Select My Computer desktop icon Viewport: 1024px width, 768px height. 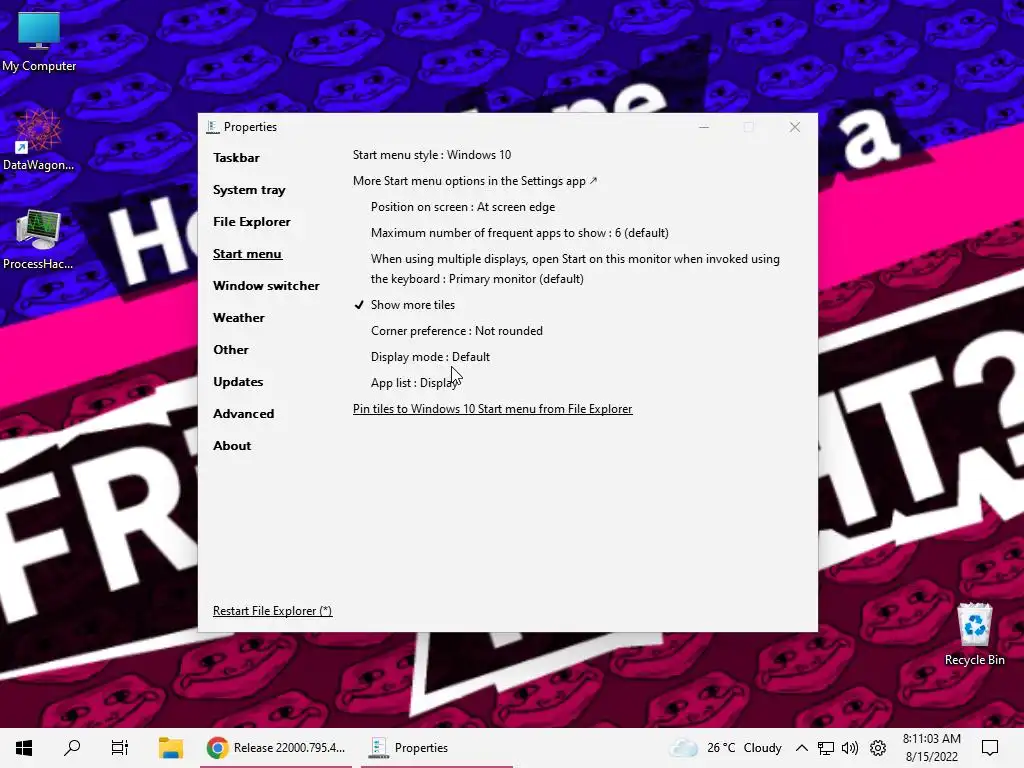click(x=39, y=41)
